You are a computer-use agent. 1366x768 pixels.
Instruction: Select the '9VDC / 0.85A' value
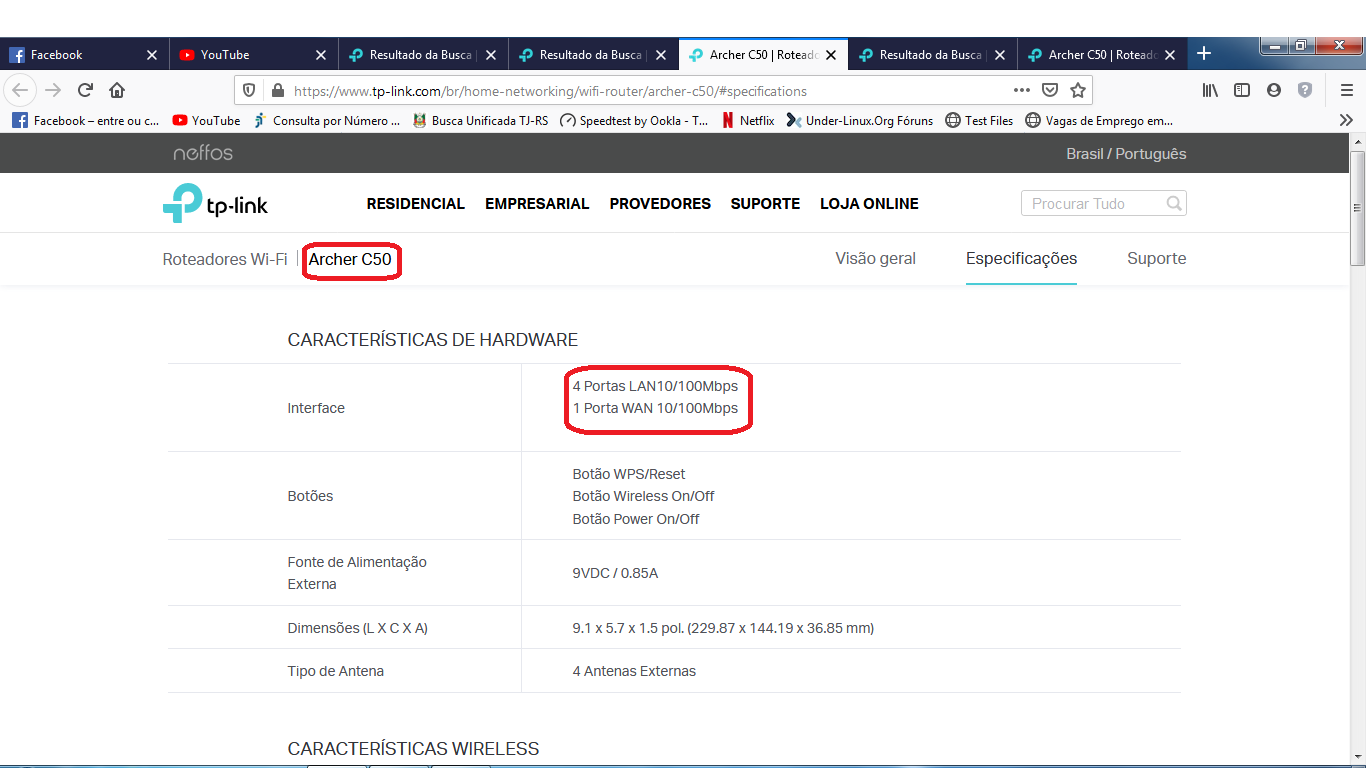pyautogui.click(x=615, y=573)
